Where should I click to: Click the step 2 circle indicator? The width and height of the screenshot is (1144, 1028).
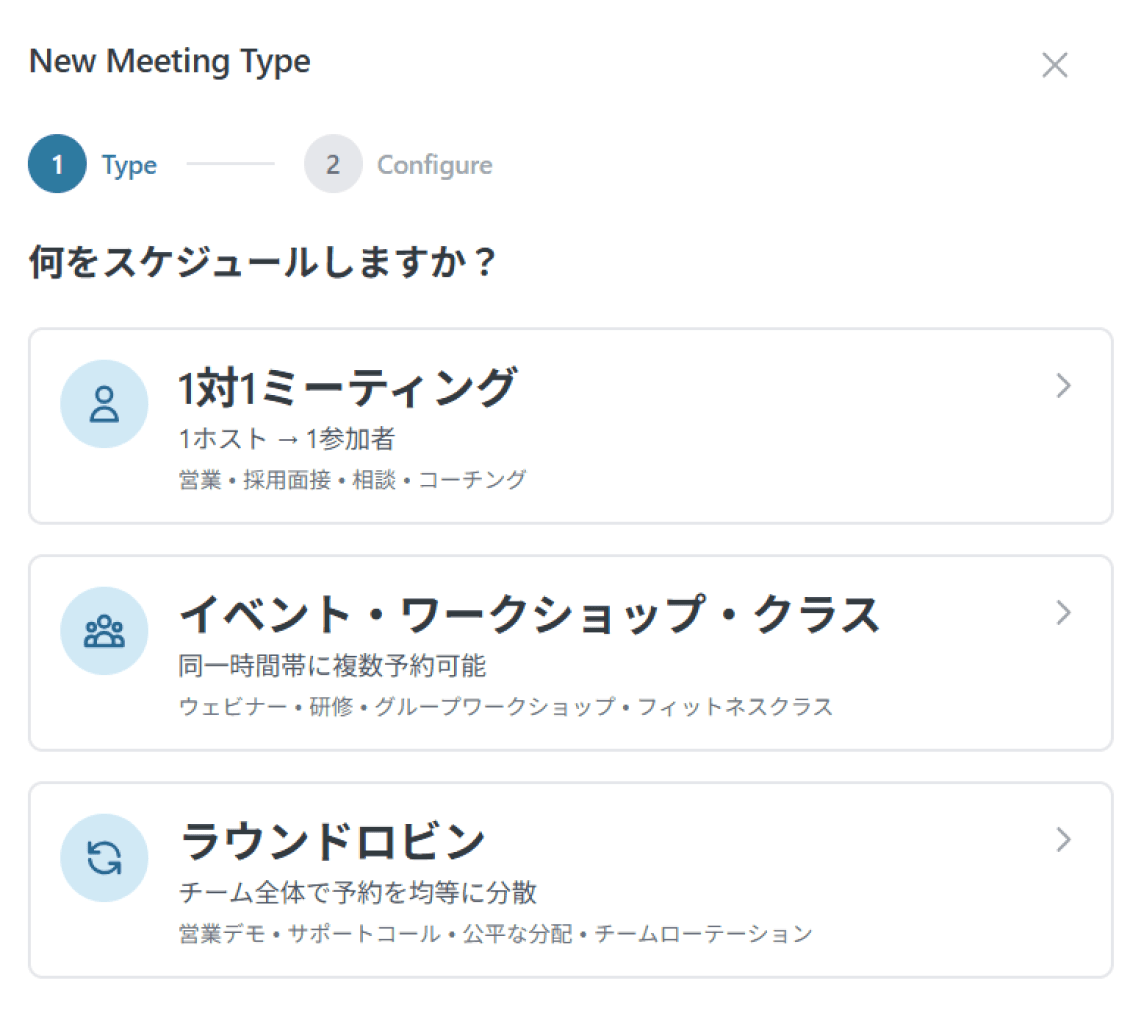pyautogui.click(x=332, y=164)
